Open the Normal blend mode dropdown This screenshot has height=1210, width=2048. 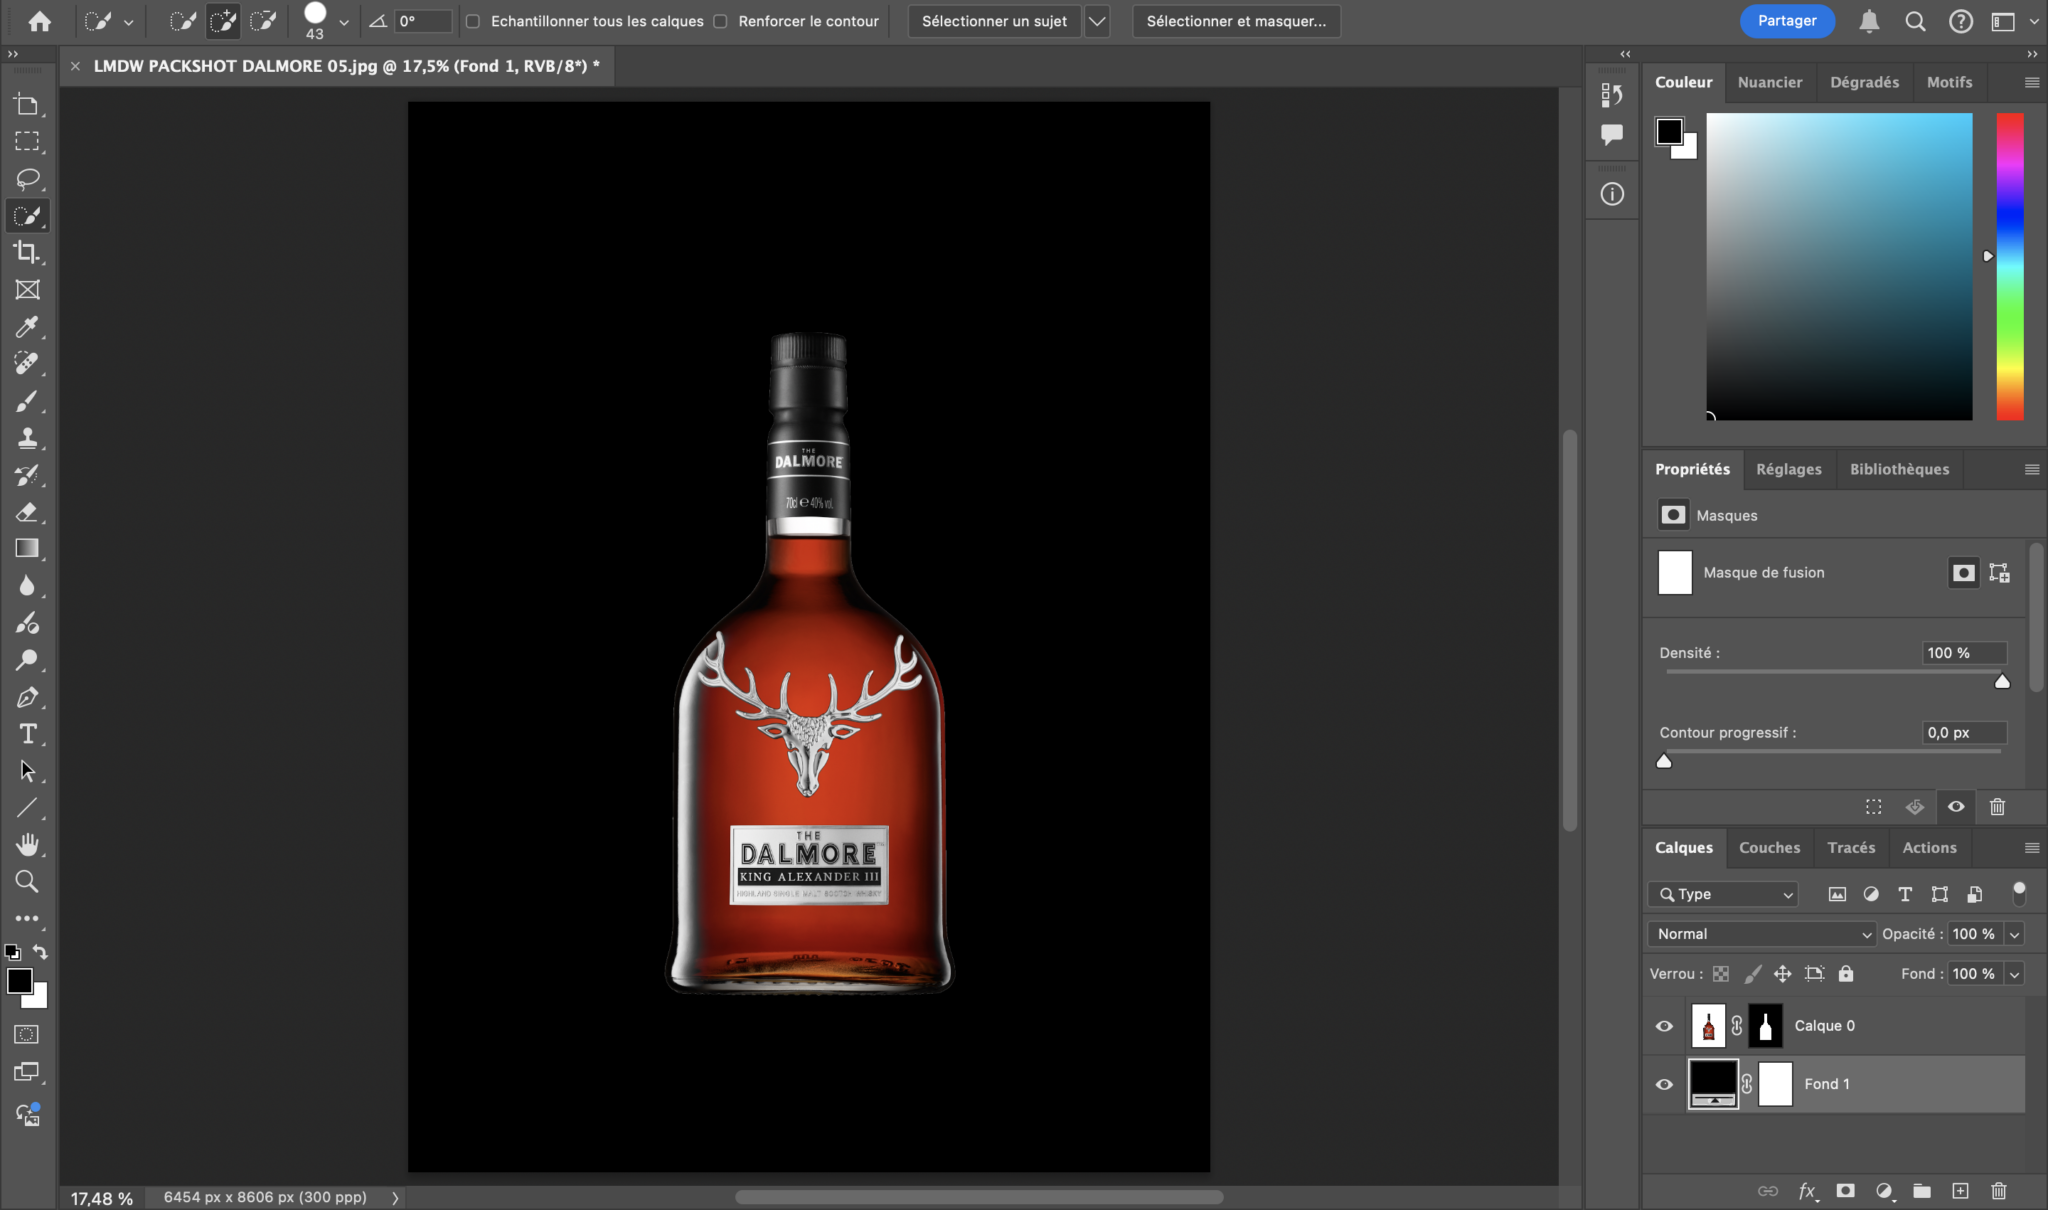[x=1761, y=934]
